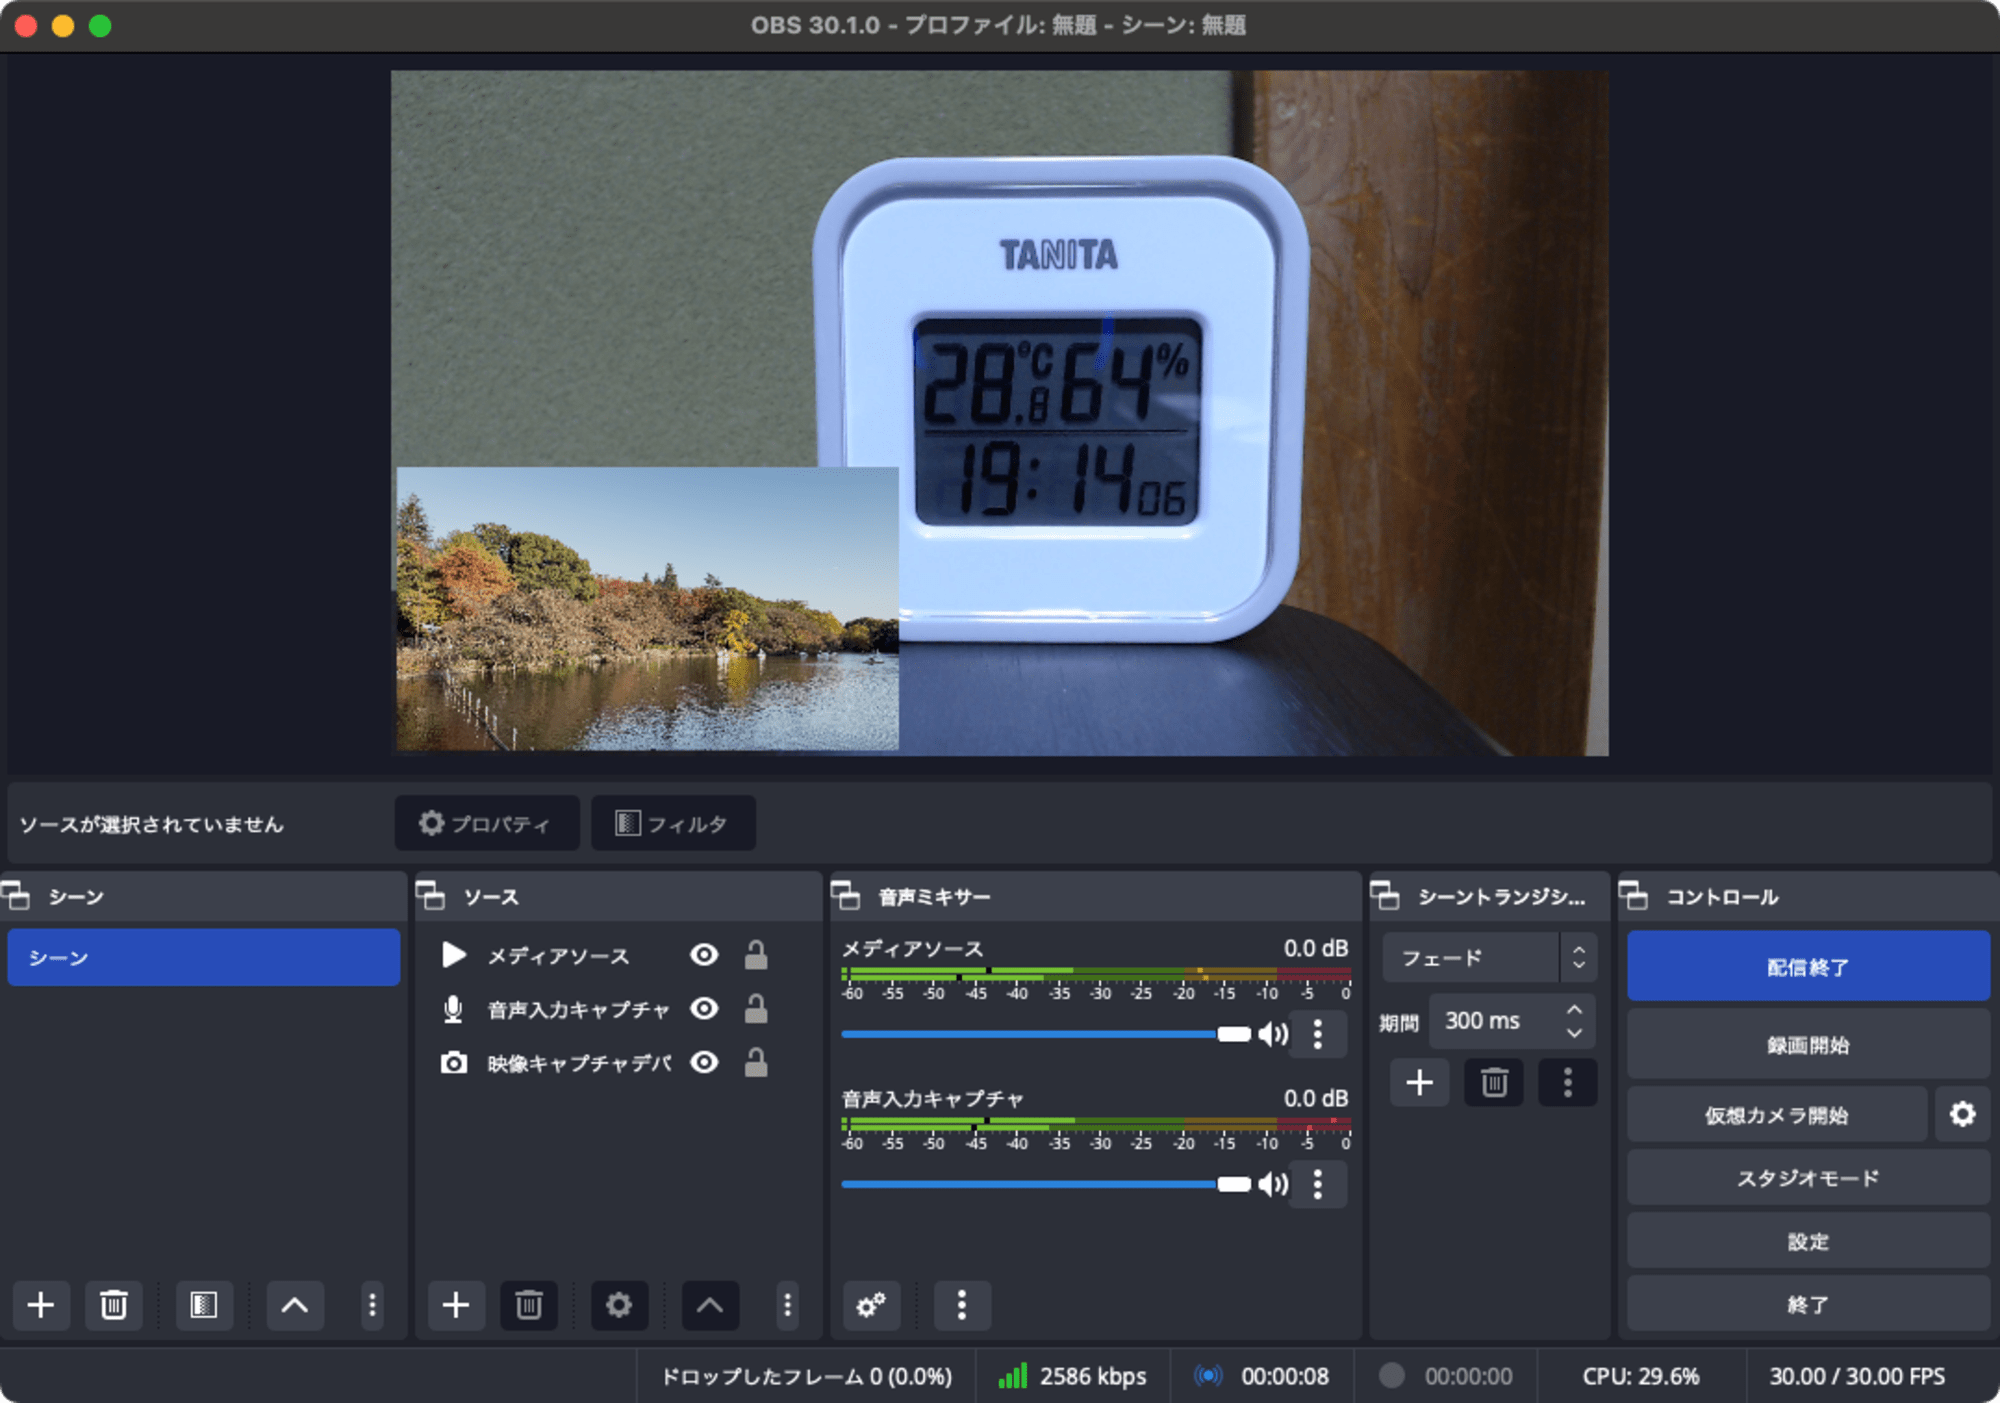
Task: Click 2586 kbps bitrate status
Action: (1073, 1377)
